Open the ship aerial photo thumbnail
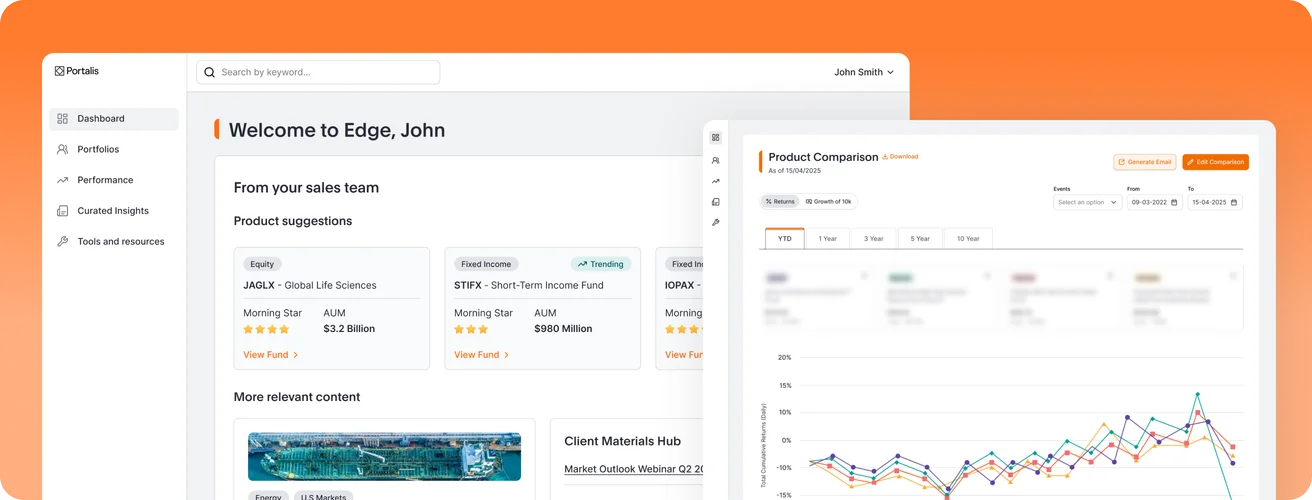The image size is (1312, 500). point(384,457)
